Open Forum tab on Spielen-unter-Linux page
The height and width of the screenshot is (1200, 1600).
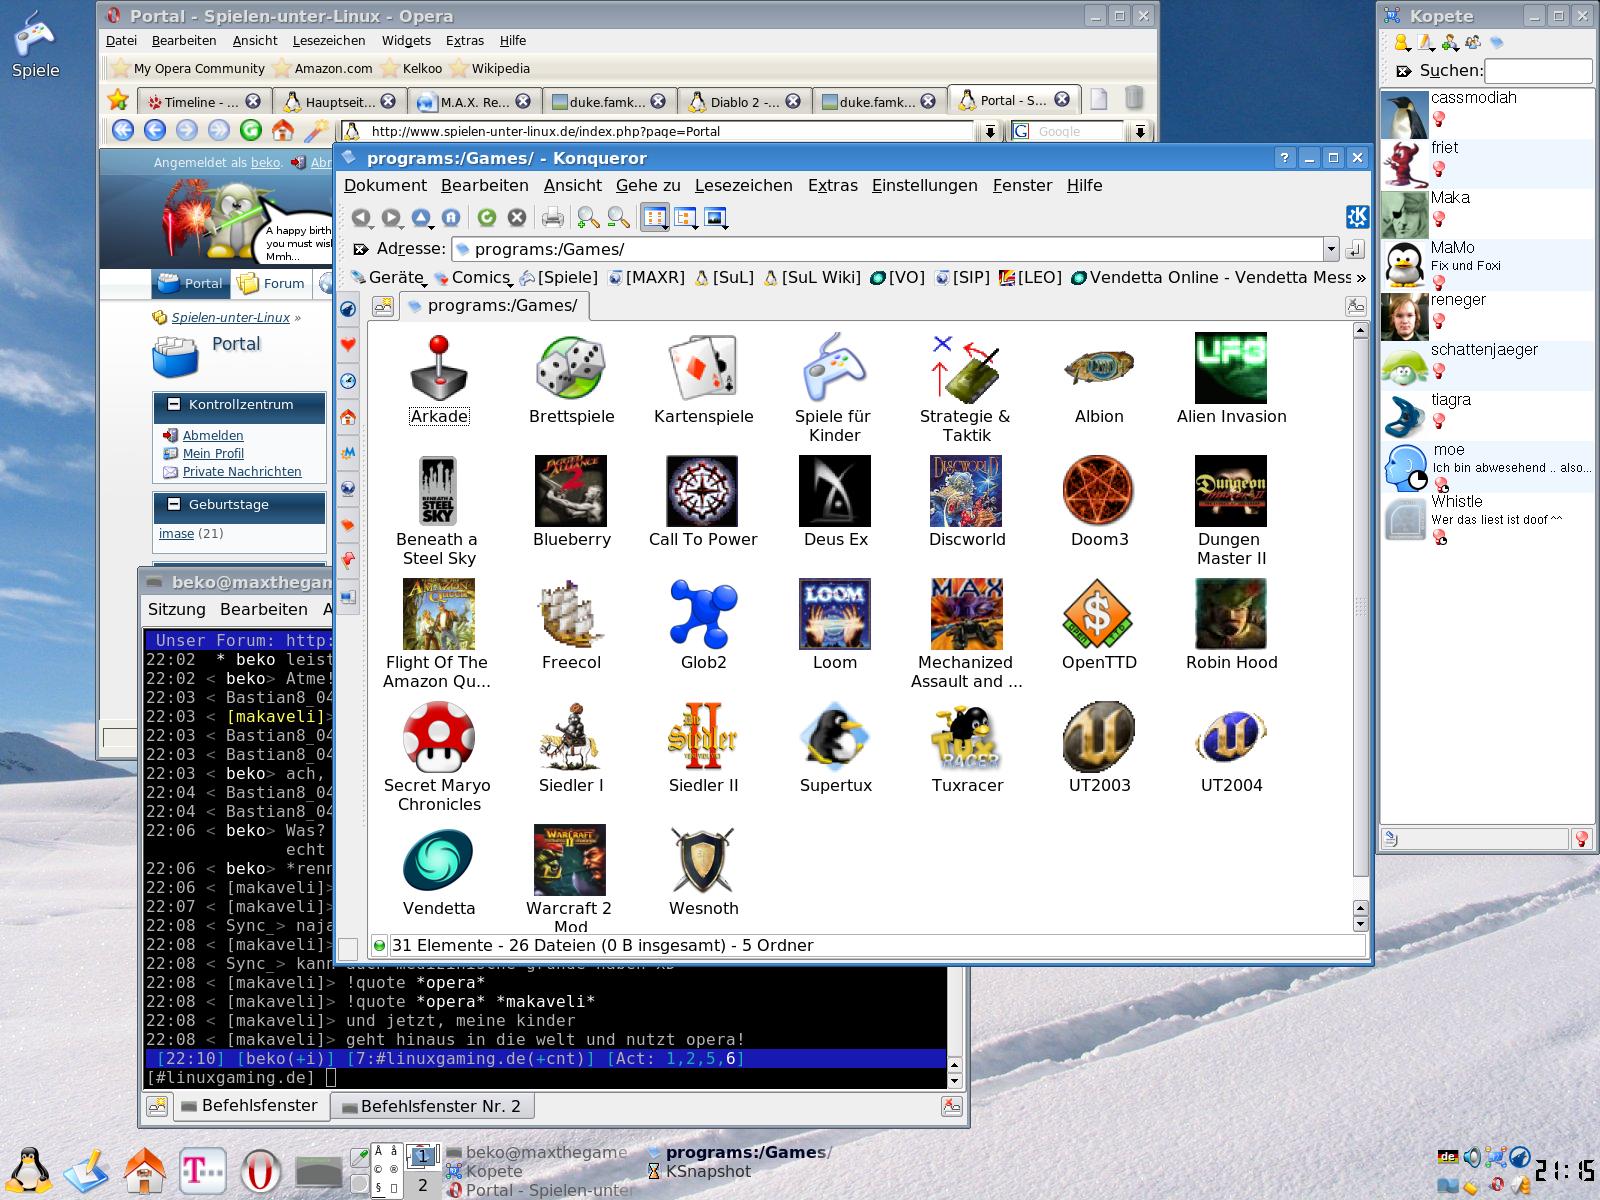(272, 283)
